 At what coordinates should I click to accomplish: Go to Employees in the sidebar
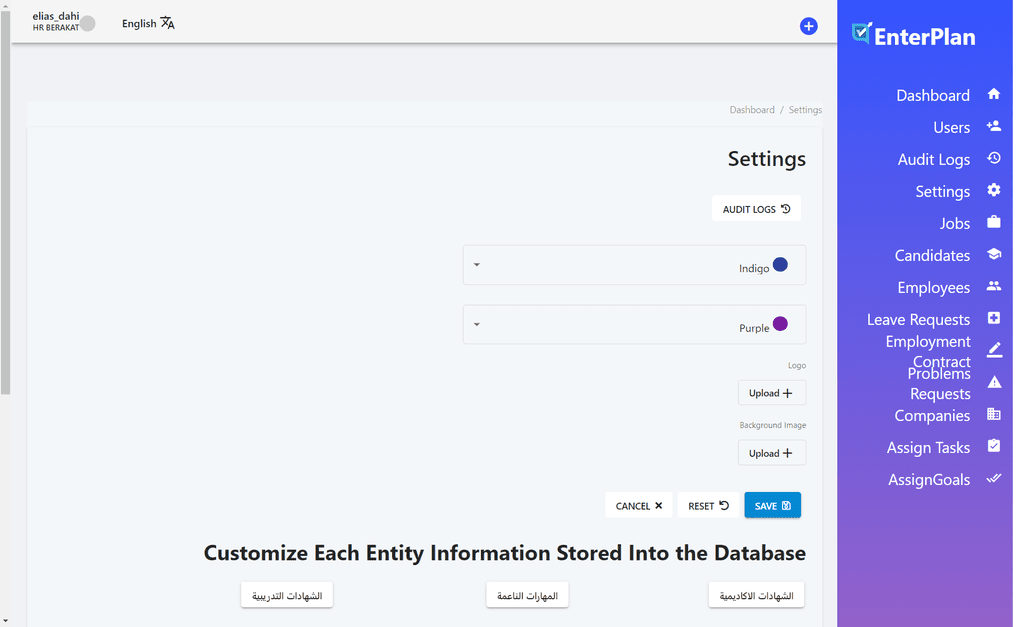(933, 287)
